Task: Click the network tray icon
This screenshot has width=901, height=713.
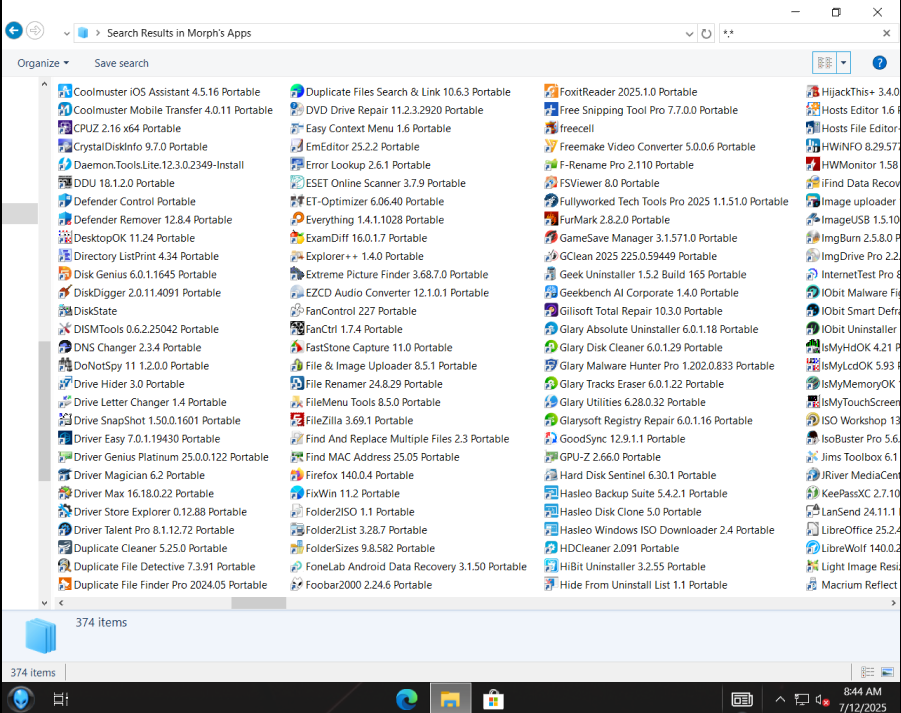Action: [x=802, y=699]
